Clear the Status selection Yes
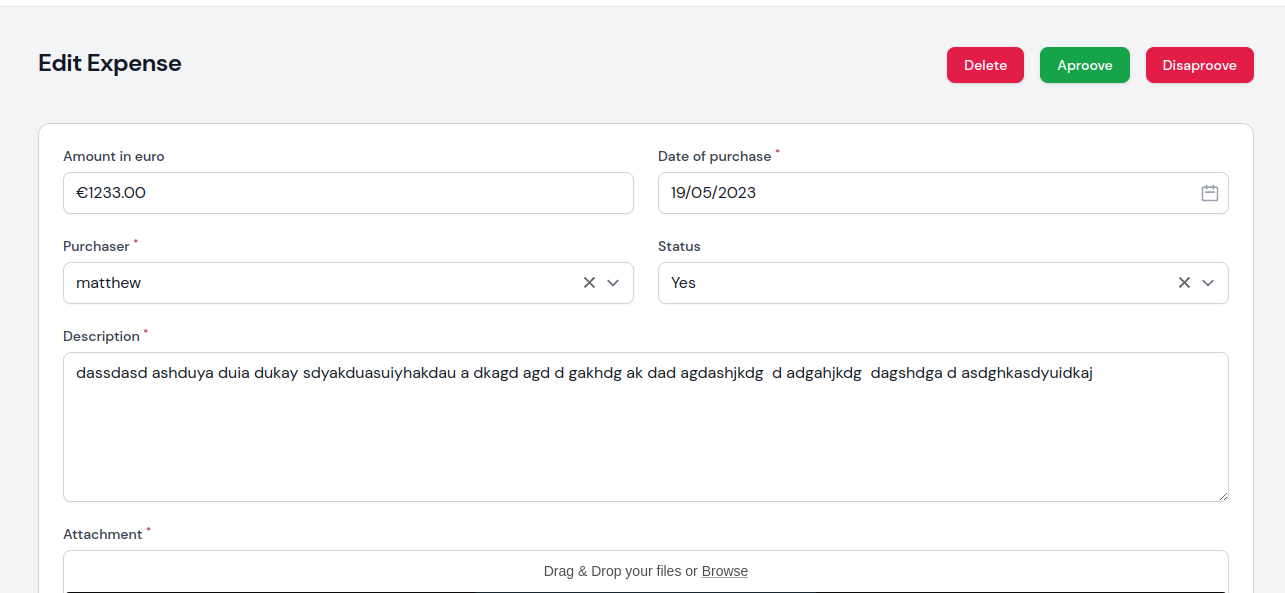The height and width of the screenshot is (593, 1285). click(1184, 283)
